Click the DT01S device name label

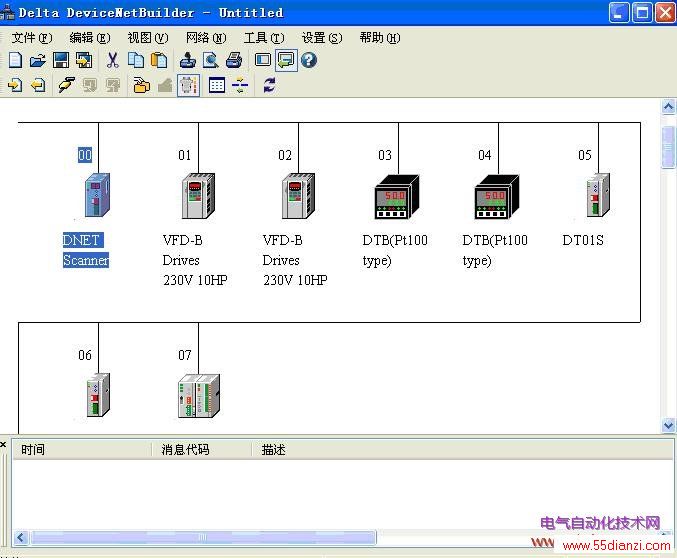click(583, 240)
